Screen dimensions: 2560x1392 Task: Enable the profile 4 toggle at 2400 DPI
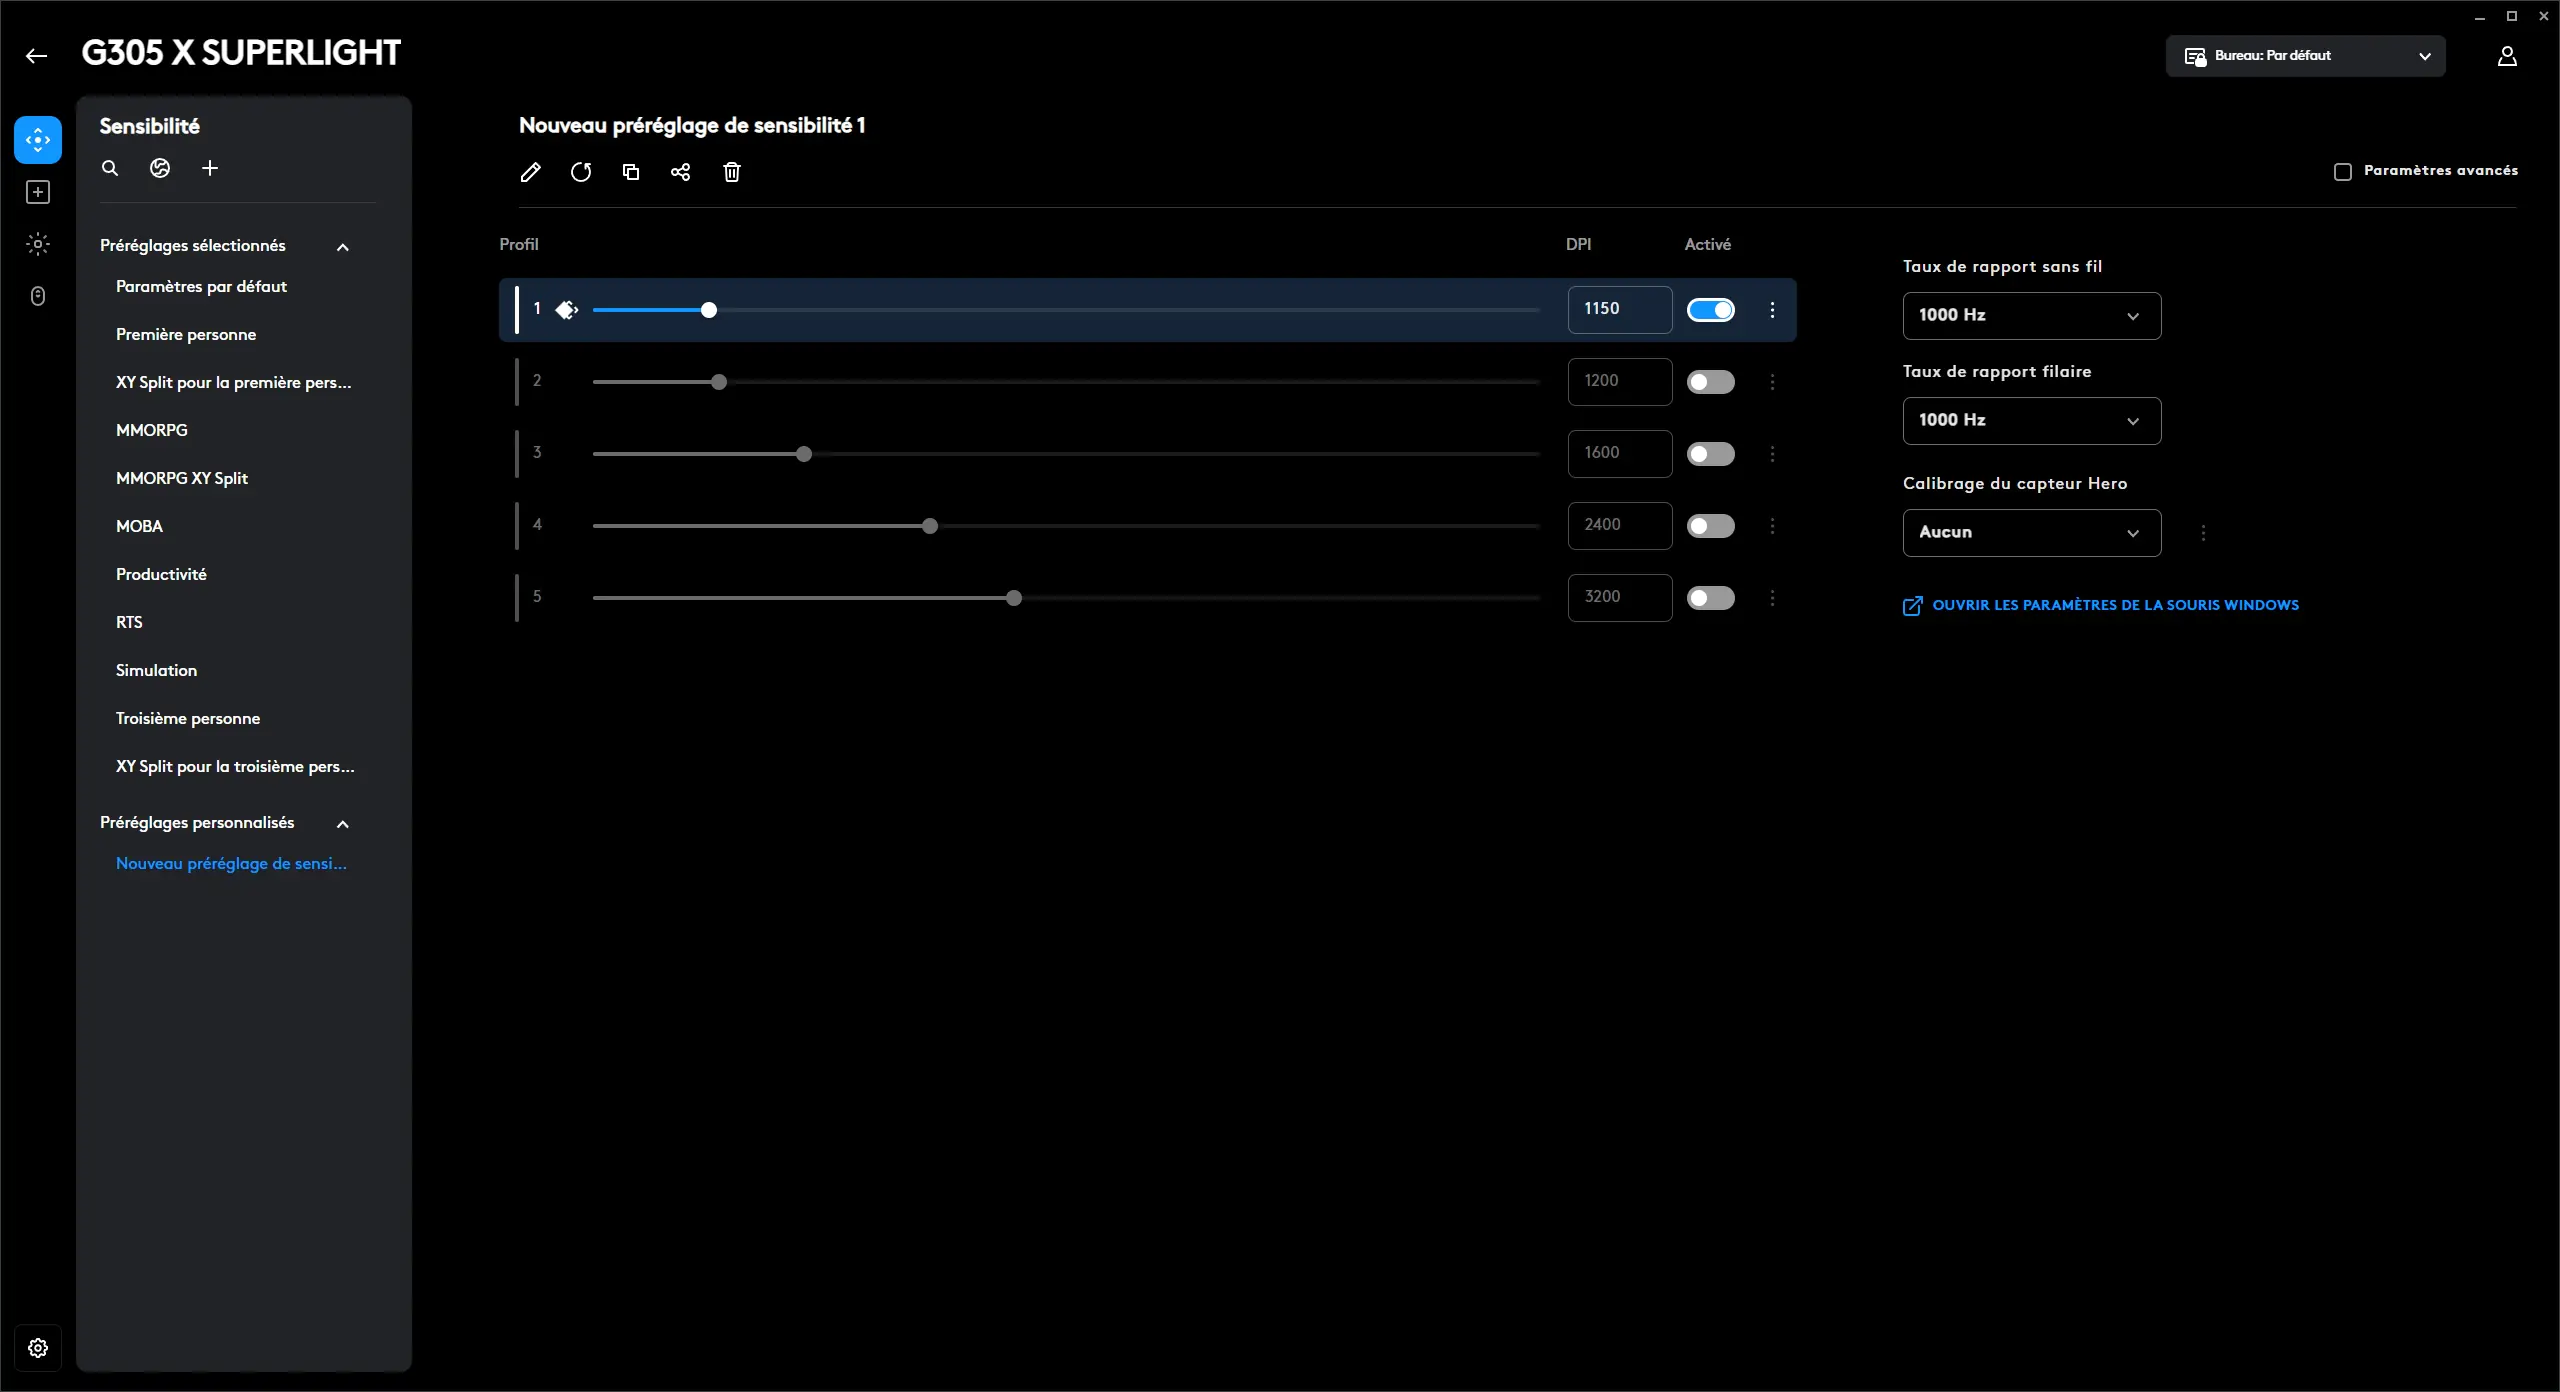tap(1711, 526)
